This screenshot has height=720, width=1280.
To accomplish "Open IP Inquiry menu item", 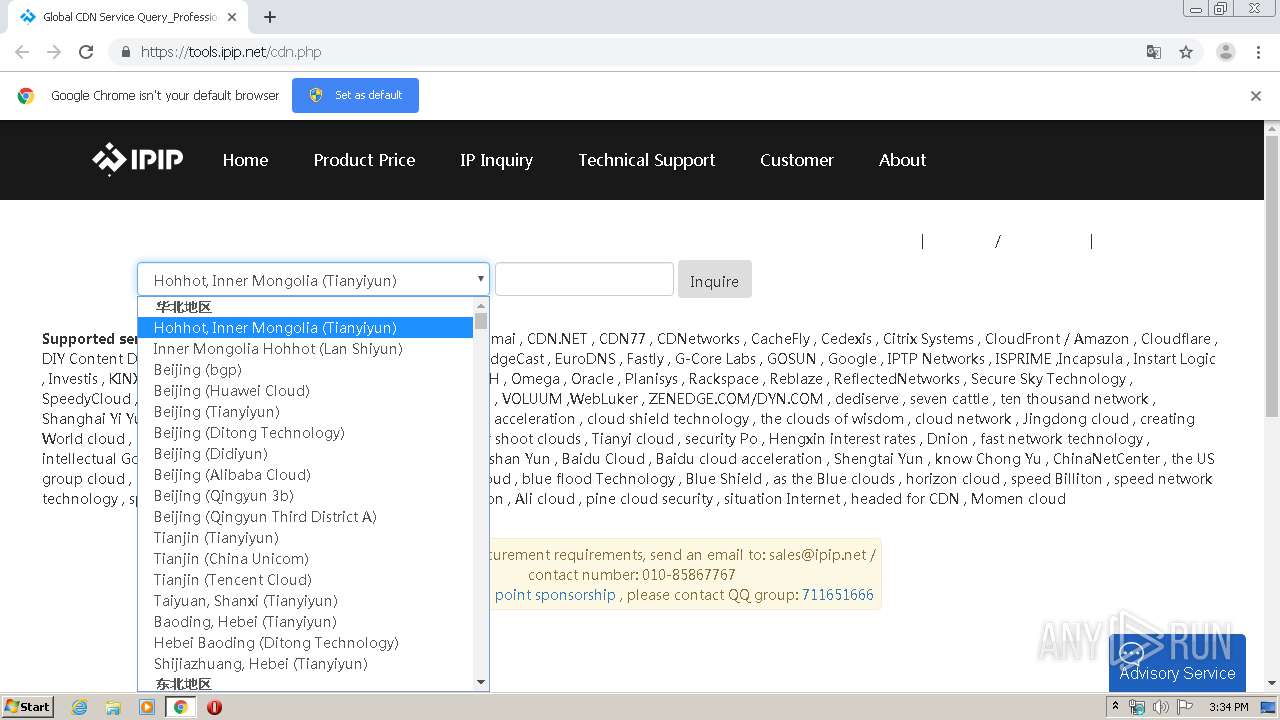I will pos(496,160).
